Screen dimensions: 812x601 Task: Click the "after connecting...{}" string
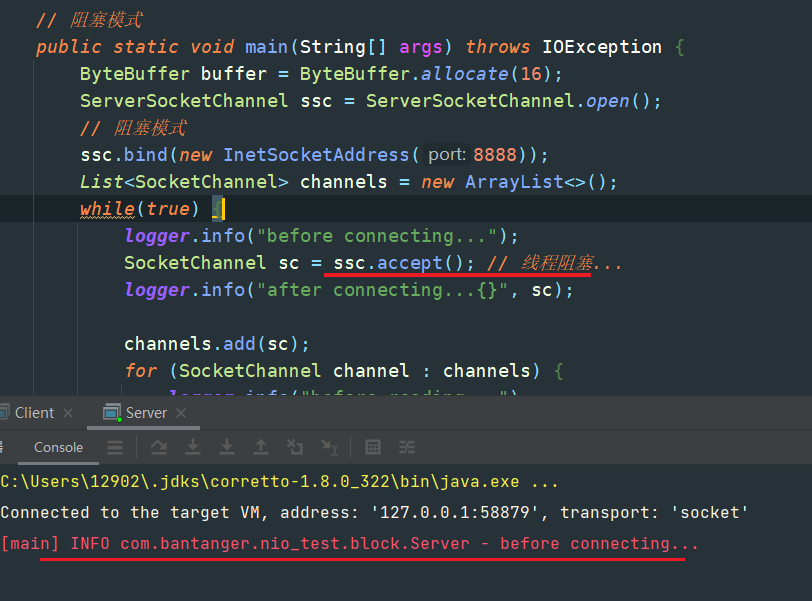tap(382, 290)
